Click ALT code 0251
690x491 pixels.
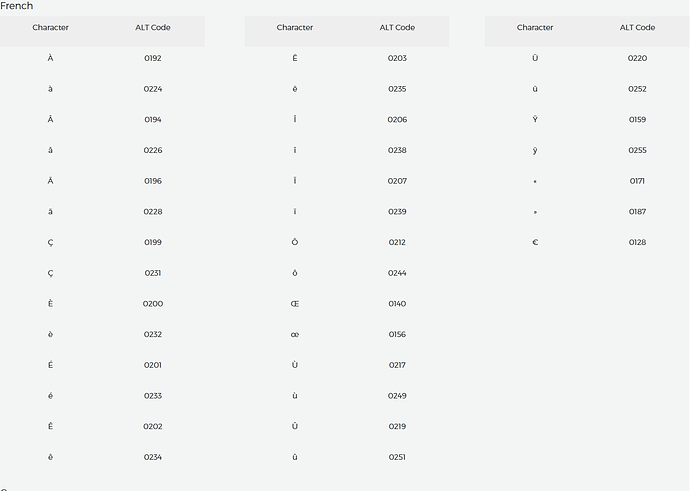pos(397,457)
